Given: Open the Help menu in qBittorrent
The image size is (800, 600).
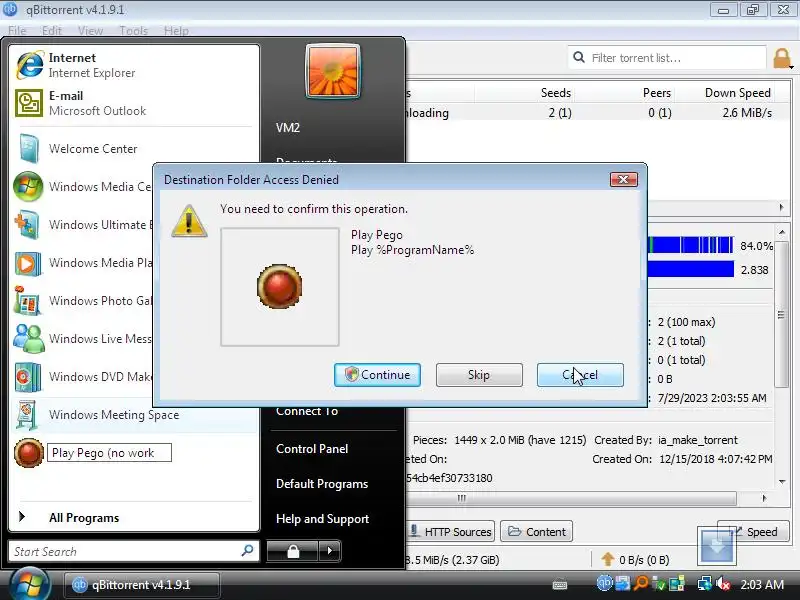Looking at the screenshot, I should (176, 31).
